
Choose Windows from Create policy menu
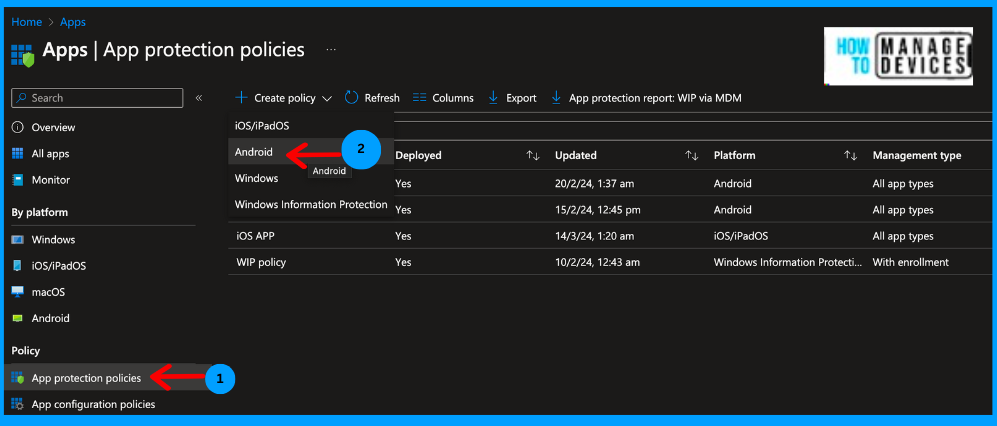click(x=312, y=178)
